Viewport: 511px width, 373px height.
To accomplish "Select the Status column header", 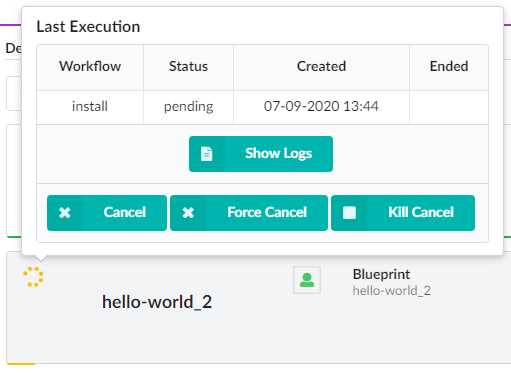I will 188,67.
